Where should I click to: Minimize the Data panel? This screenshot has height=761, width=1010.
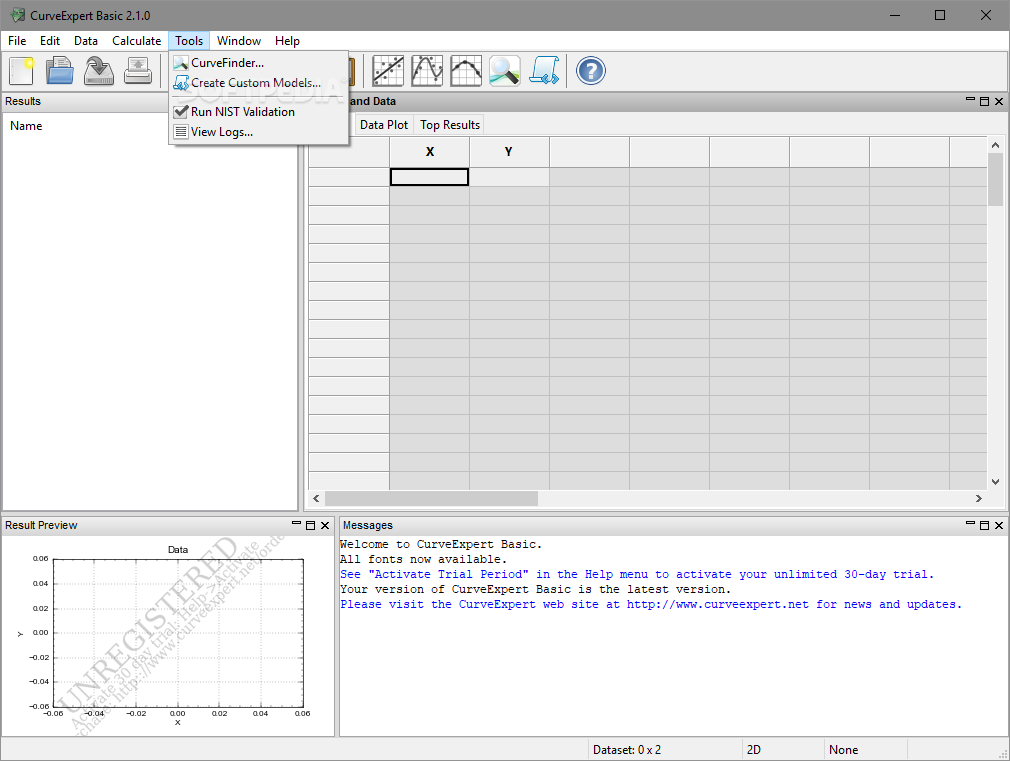[x=970, y=101]
